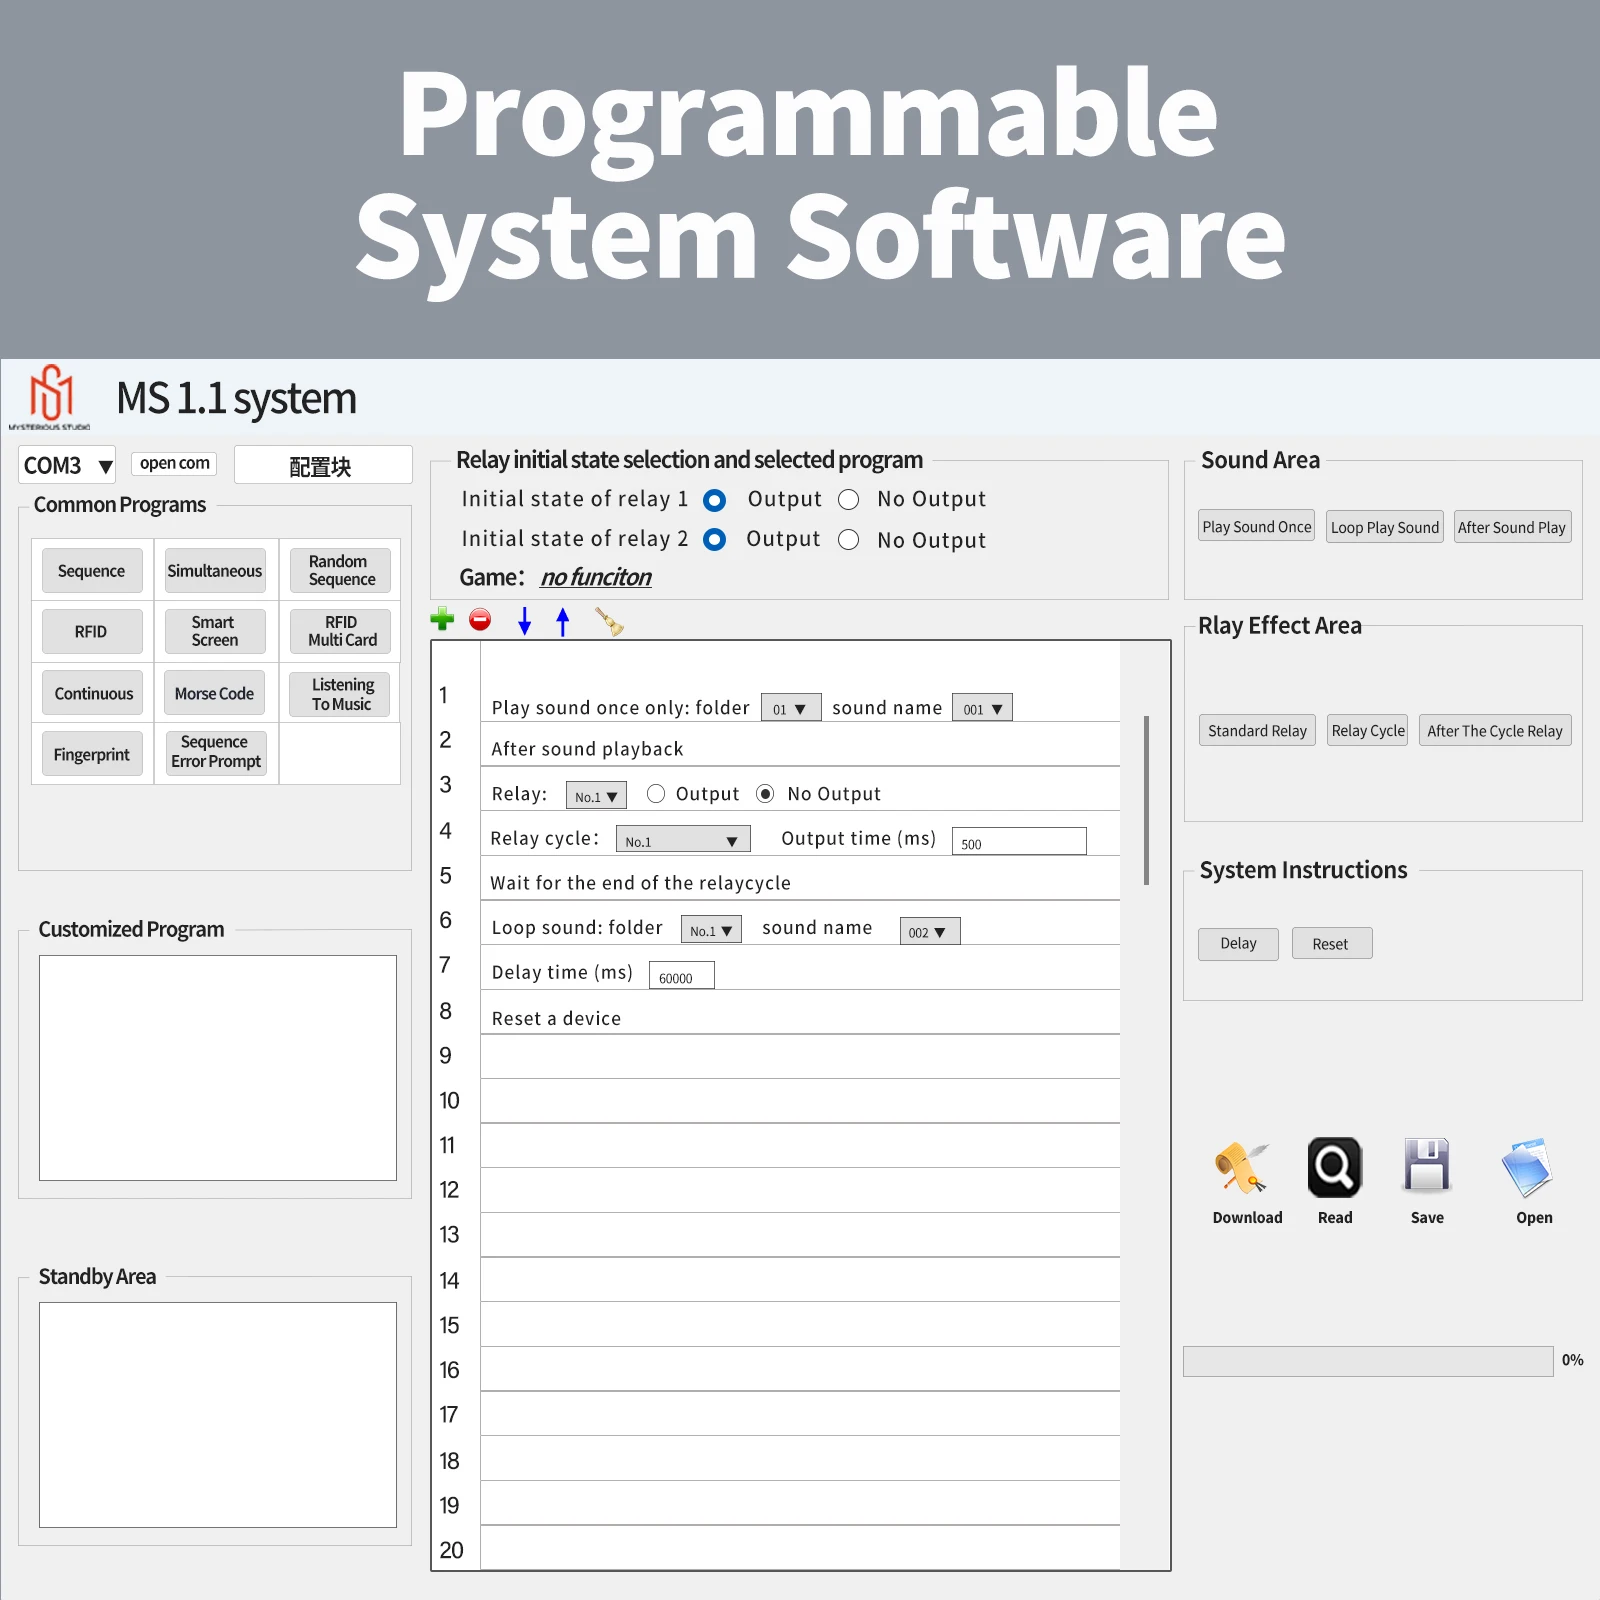Select Output radio in row 3 Relay

tap(656, 794)
